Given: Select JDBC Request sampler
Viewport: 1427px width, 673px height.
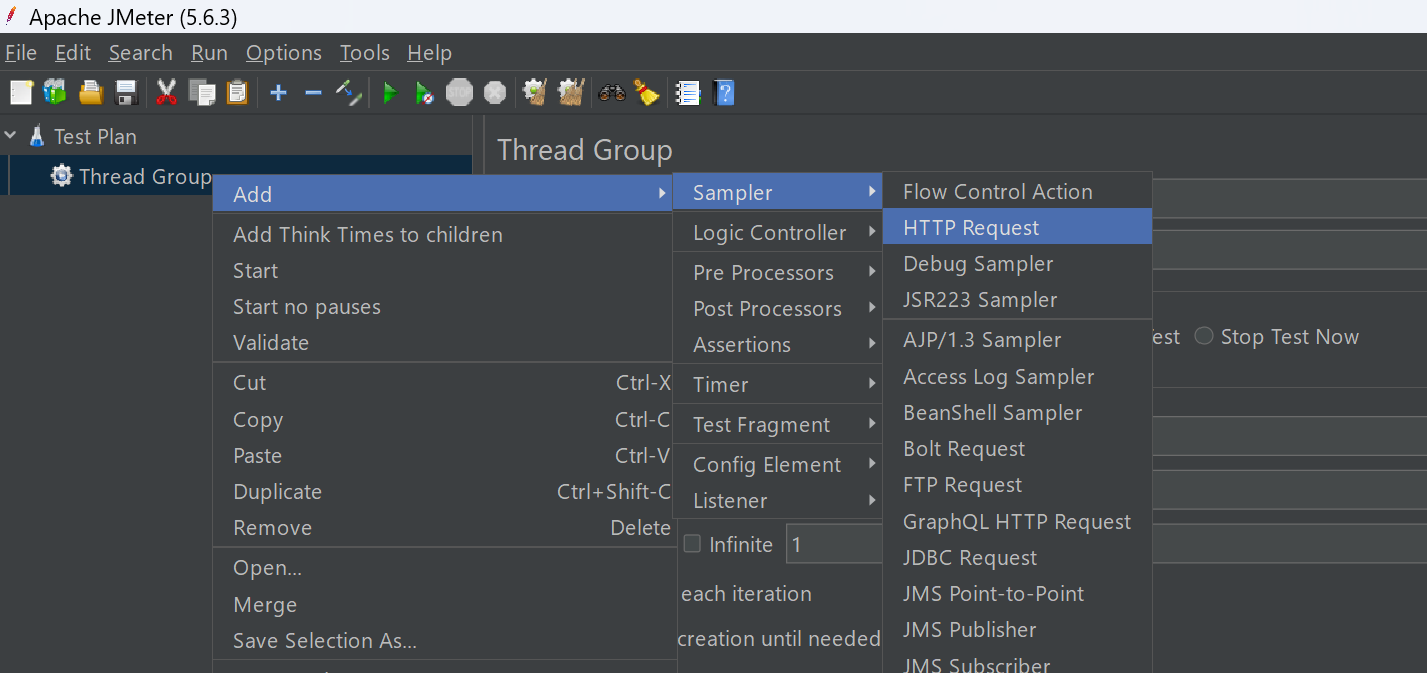Looking at the screenshot, I should click(x=1018, y=558).
